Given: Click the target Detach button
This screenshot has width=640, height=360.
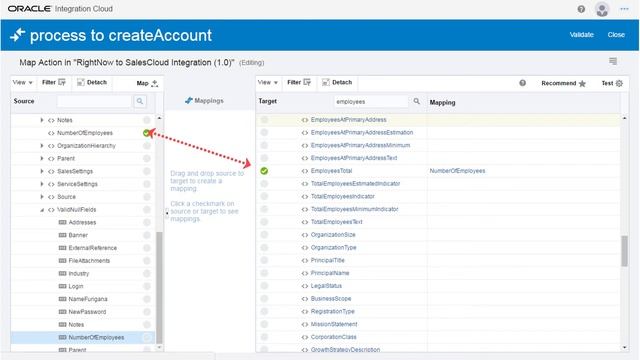Looking at the screenshot, I should [x=337, y=82].
